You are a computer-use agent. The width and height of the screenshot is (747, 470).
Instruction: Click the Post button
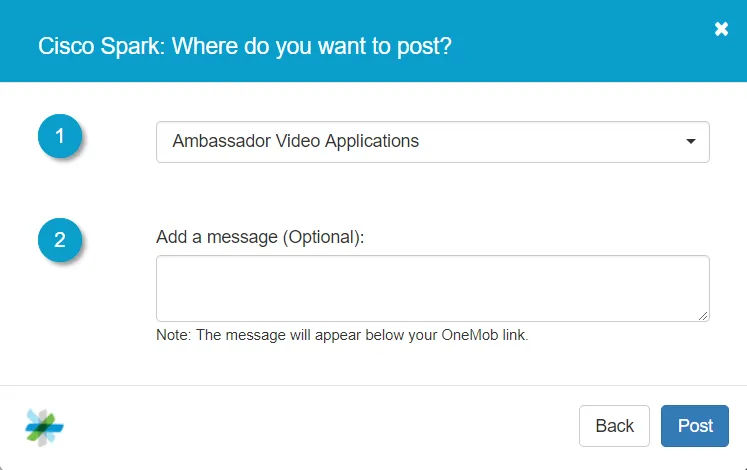(695, 426)
